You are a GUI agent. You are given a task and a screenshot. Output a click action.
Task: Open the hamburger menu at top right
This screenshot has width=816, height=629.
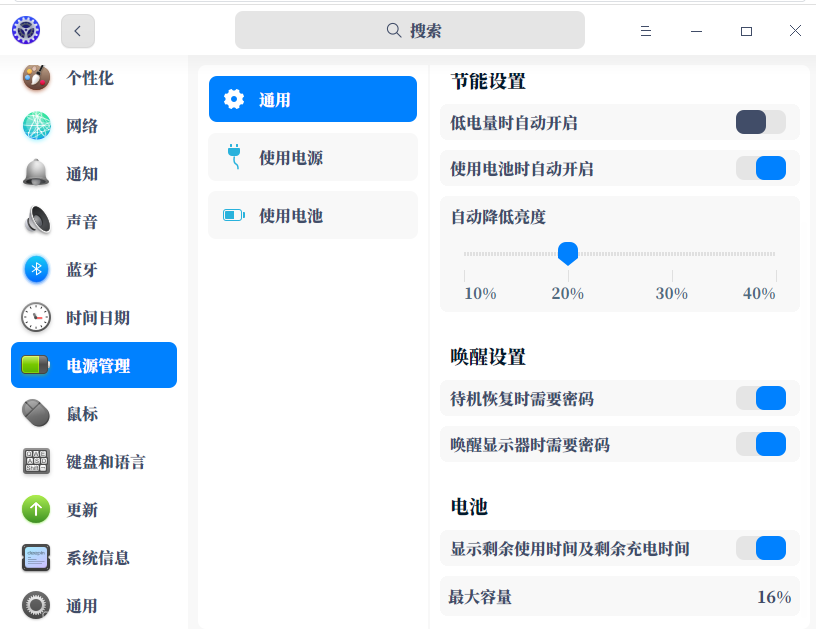pos(645,31)
